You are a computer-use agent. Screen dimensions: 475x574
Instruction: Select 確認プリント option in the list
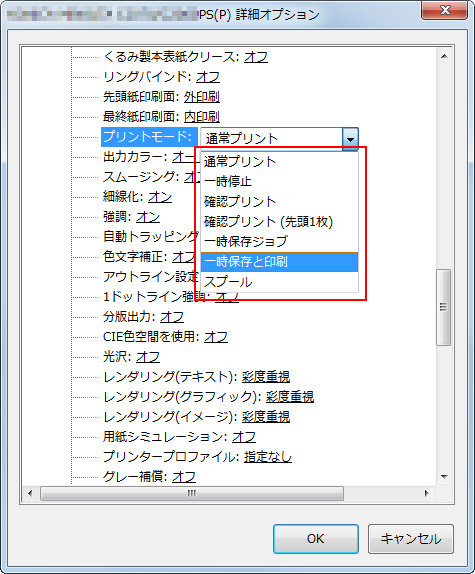click(279, 201)
